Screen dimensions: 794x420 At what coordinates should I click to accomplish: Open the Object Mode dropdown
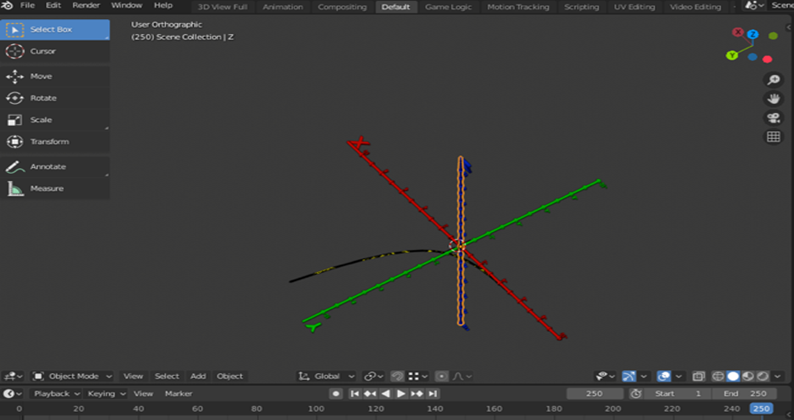click(x=72, y=376)
